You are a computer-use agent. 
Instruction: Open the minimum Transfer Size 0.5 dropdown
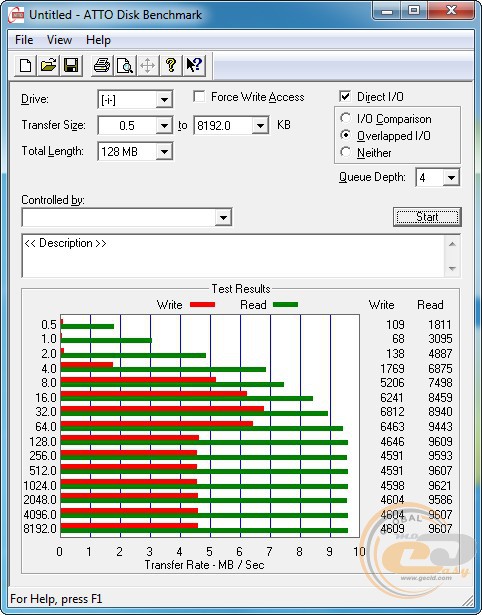[x=164, y=126]
